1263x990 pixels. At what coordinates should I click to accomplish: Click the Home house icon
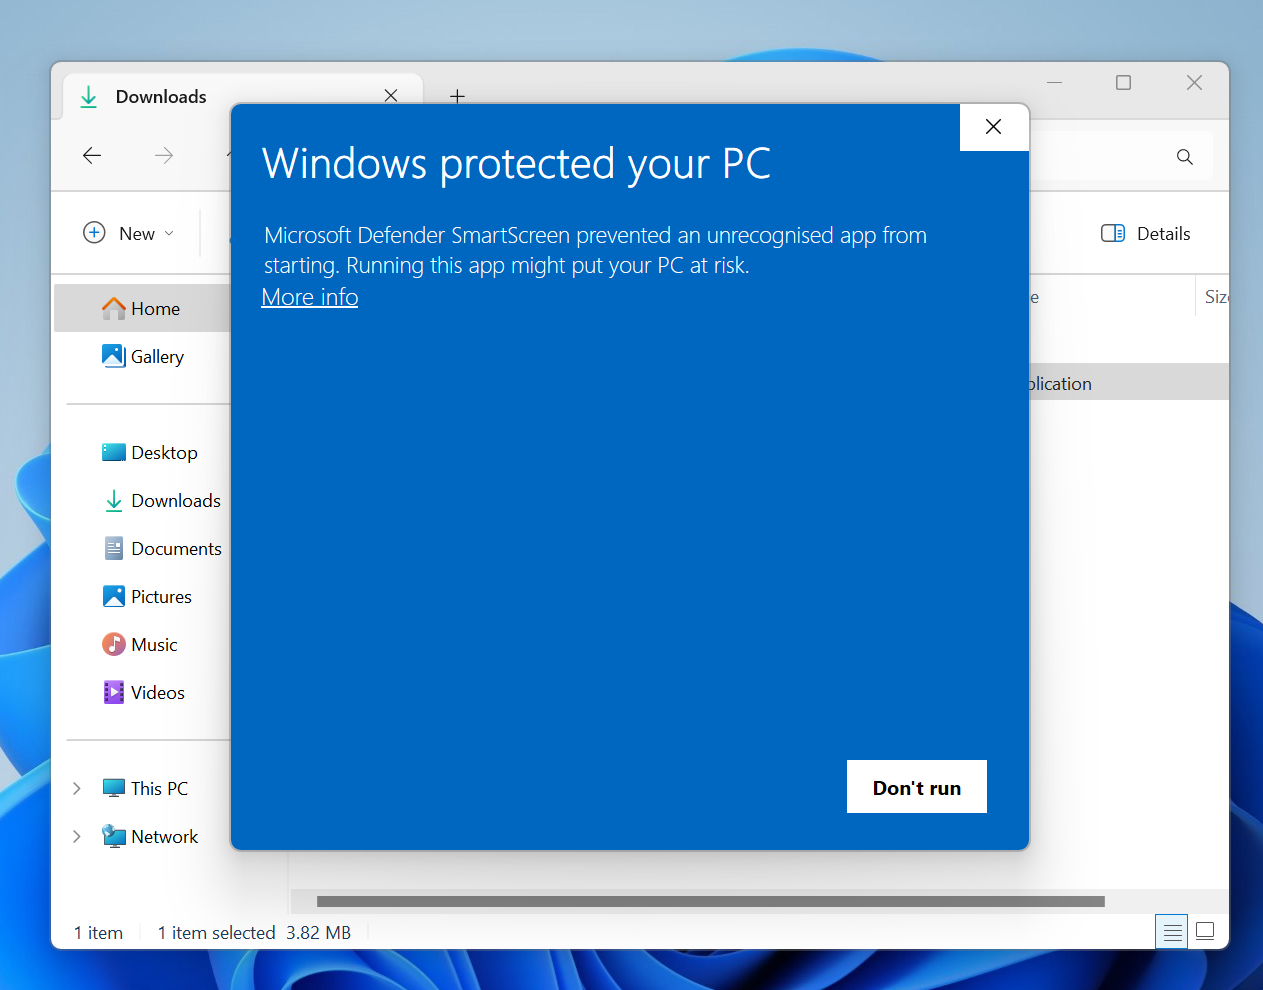pyautogui.click(x=114, y=308)
